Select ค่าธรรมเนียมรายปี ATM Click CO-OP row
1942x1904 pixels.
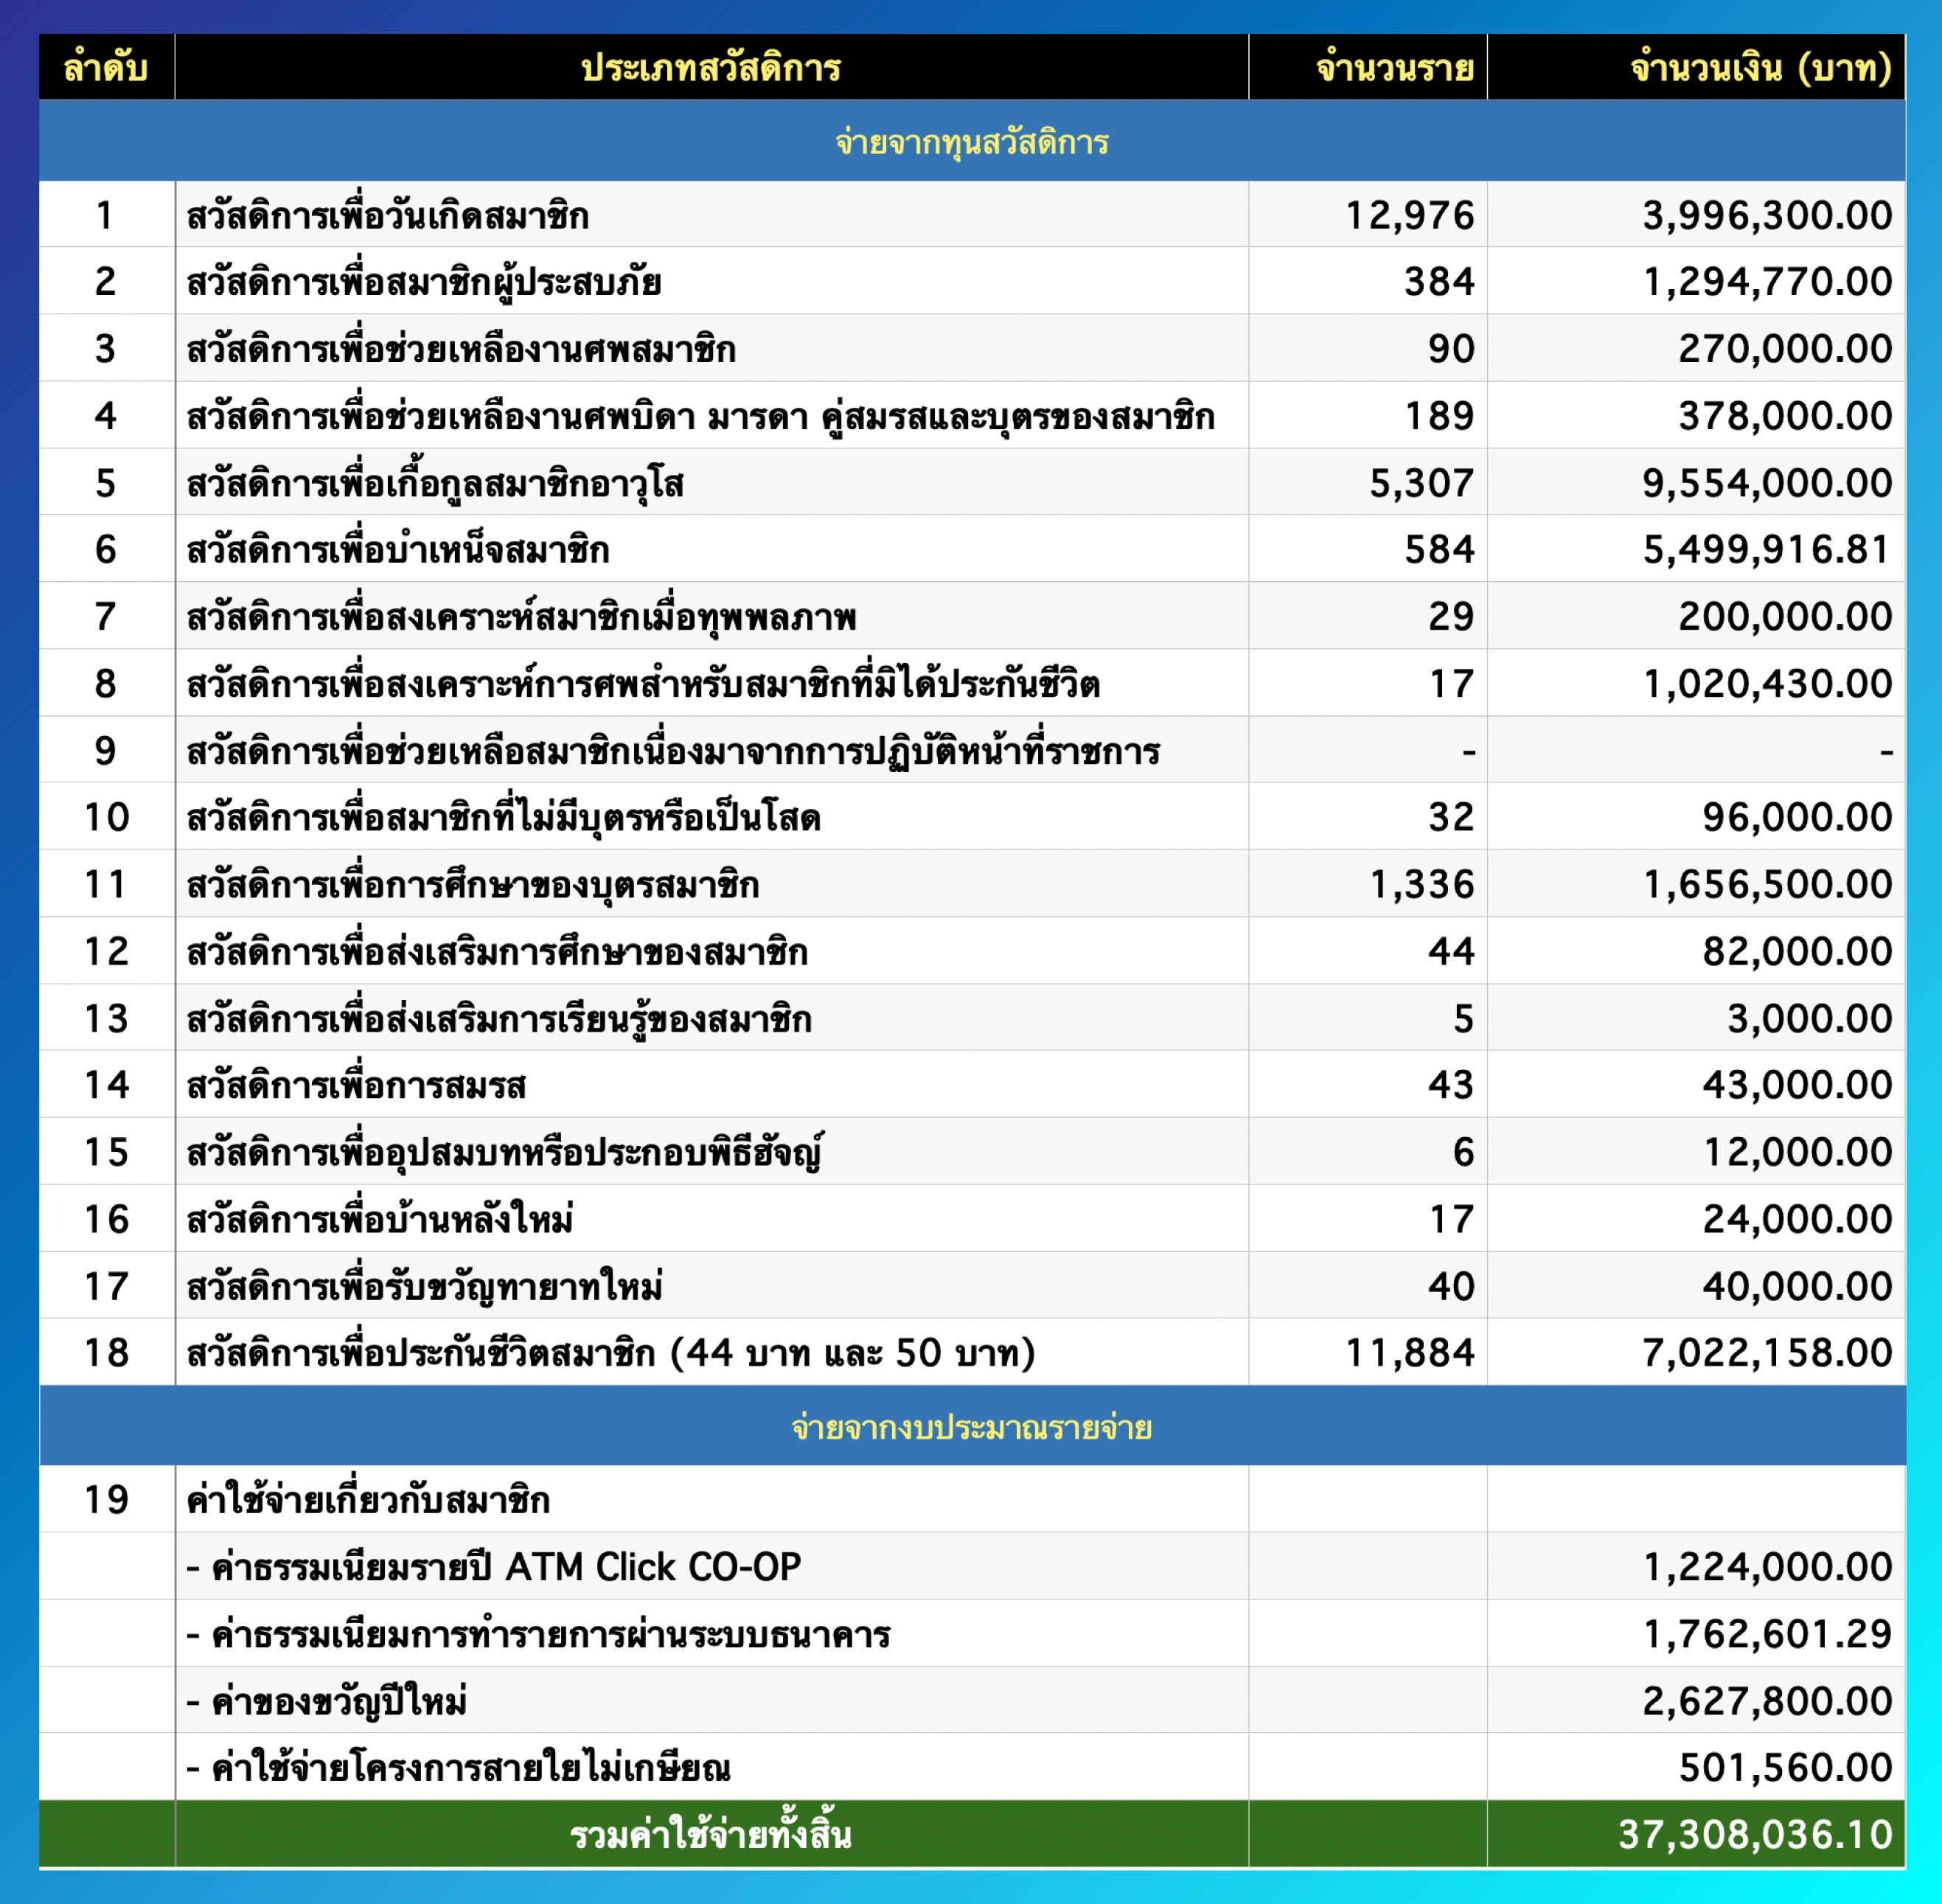coord(494,1567)
